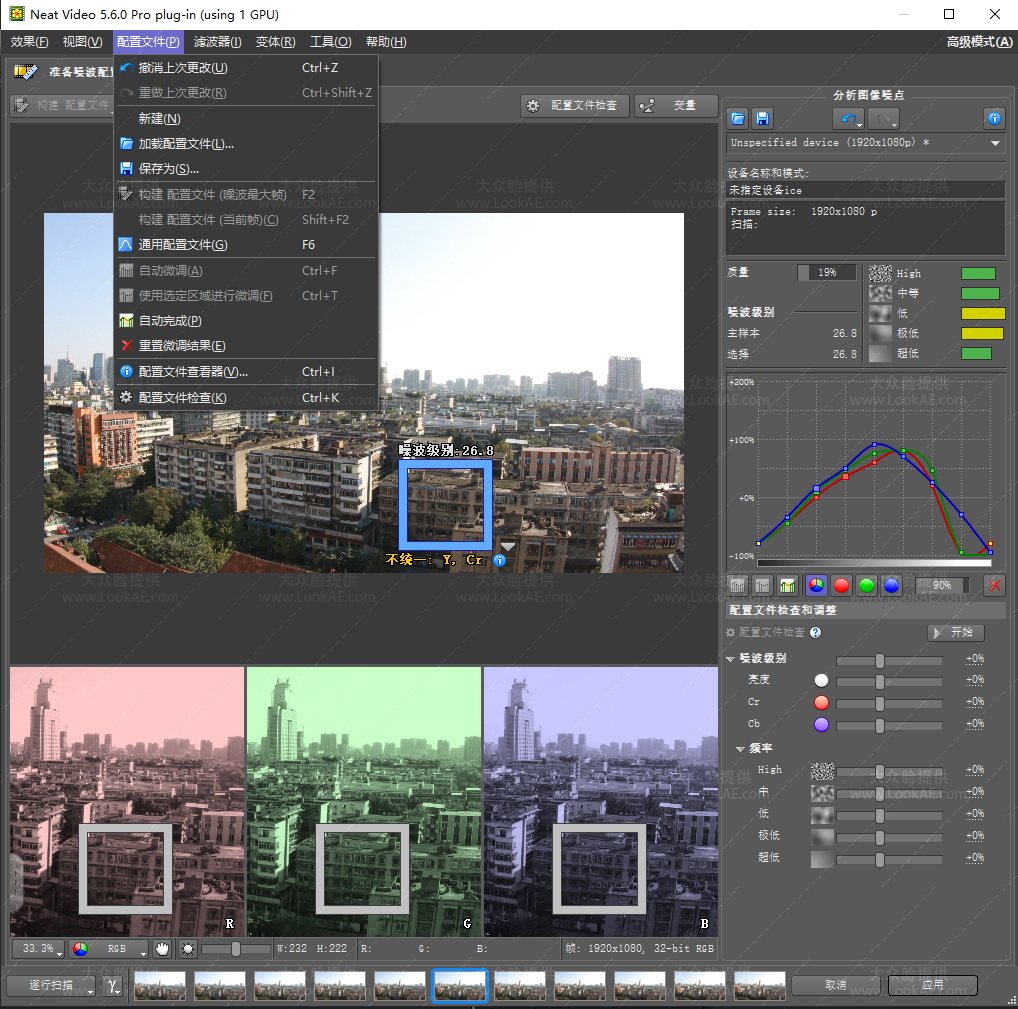Click the 开始 start button
Screen dimensions: 1018x1009
(x=955, y=632)
